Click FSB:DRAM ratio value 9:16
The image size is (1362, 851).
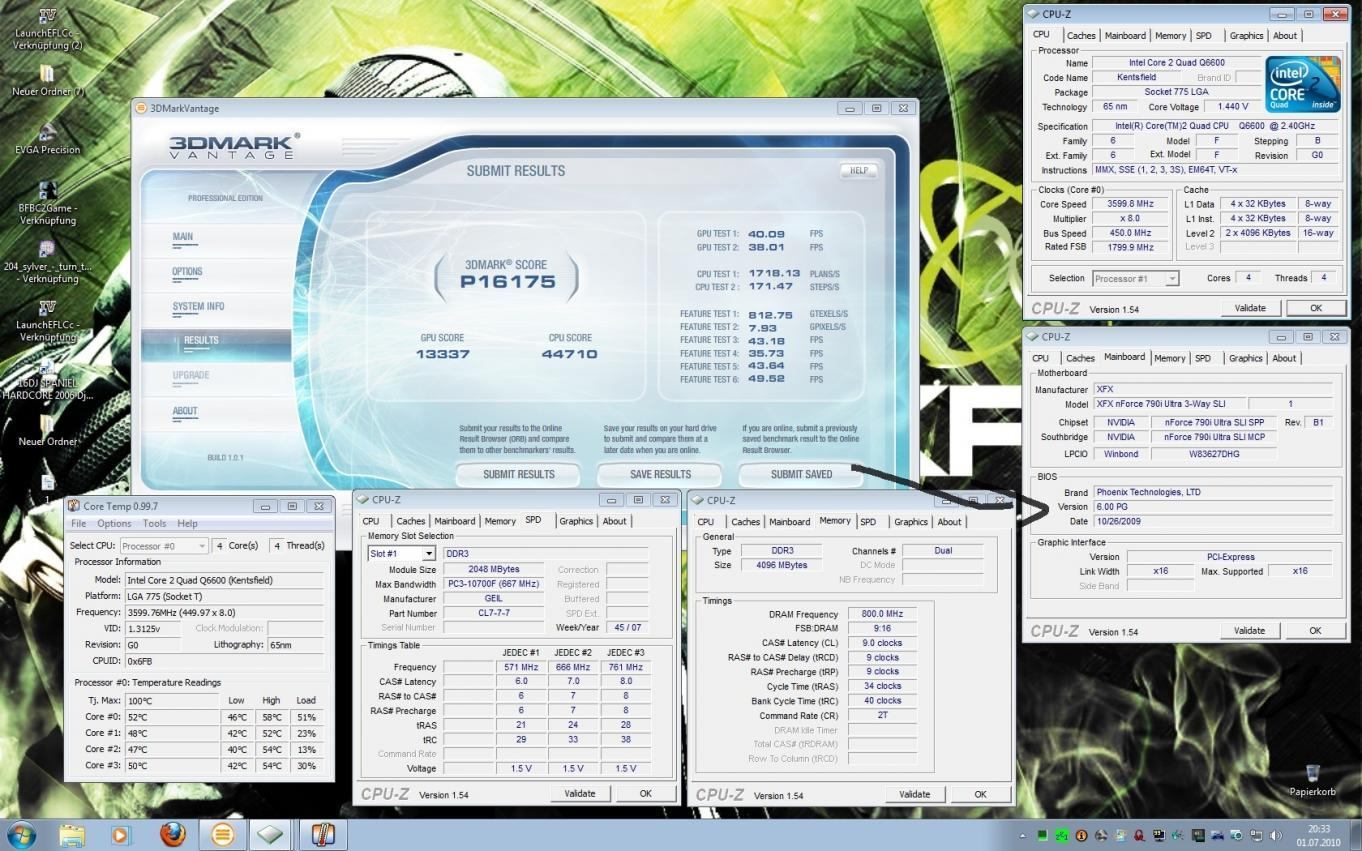coord(882,628)
